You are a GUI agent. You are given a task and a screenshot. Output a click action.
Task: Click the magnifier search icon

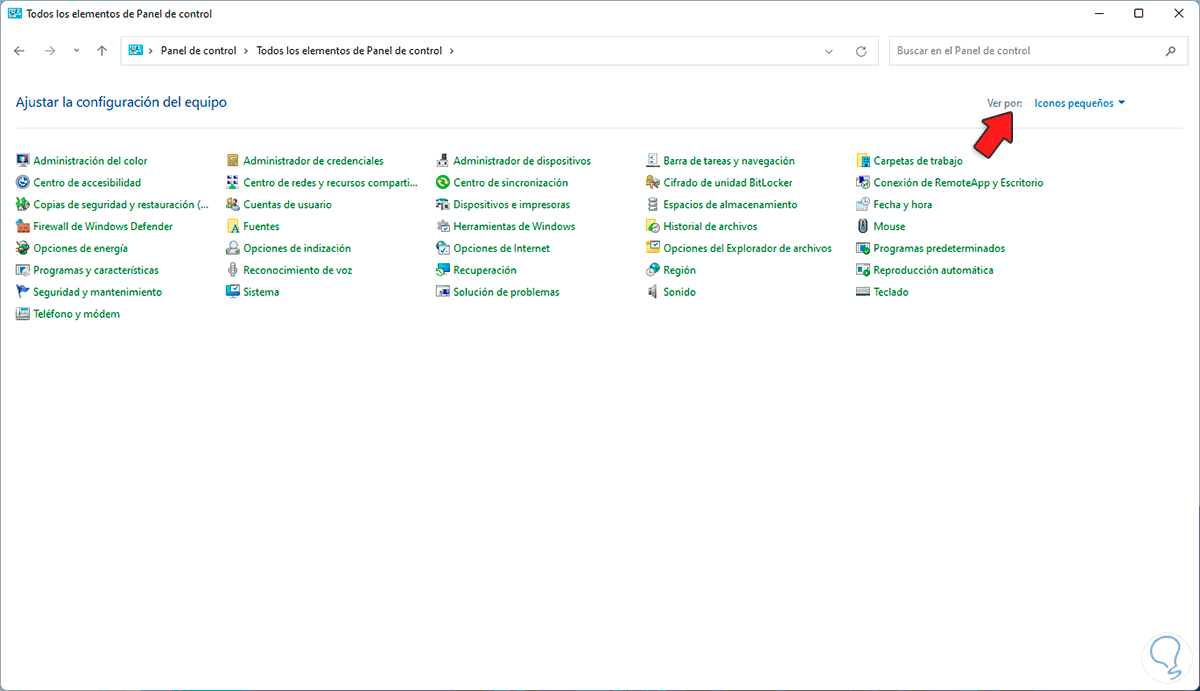[x=1171, y=51]
